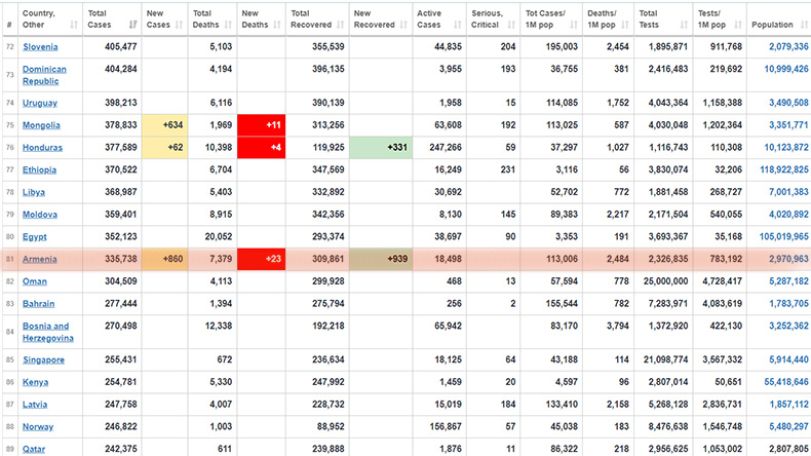Open the Slovenia country page

point(40,47)
